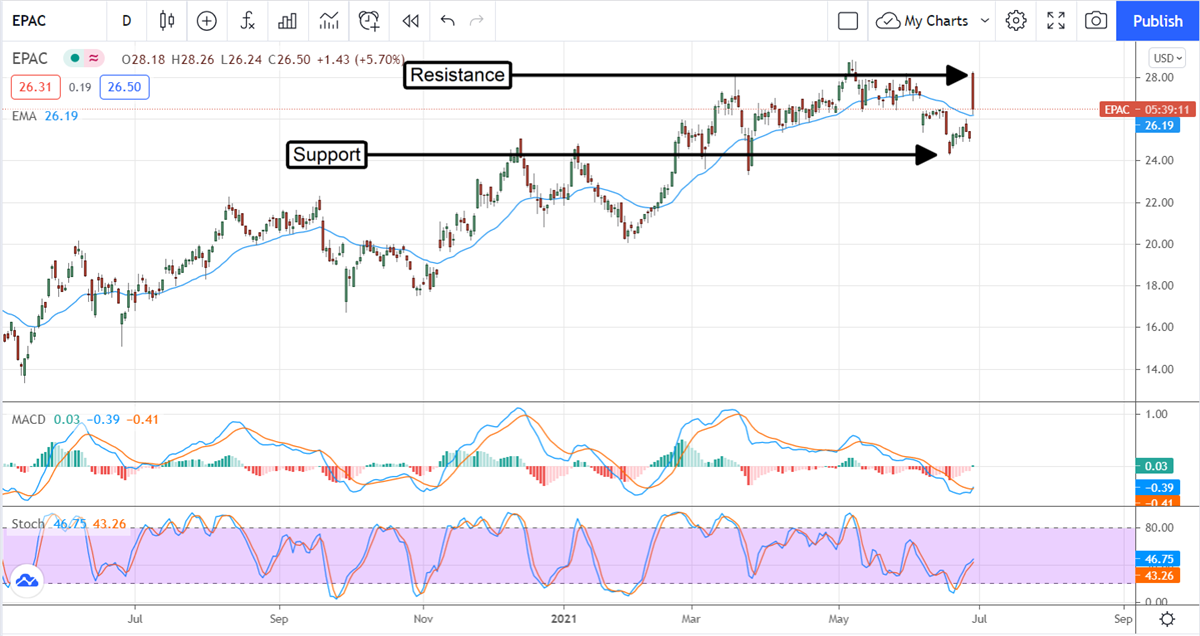Take a chart snapshot with camera icon
This screenshot has width=1200, height=636.
[1097, 20]
